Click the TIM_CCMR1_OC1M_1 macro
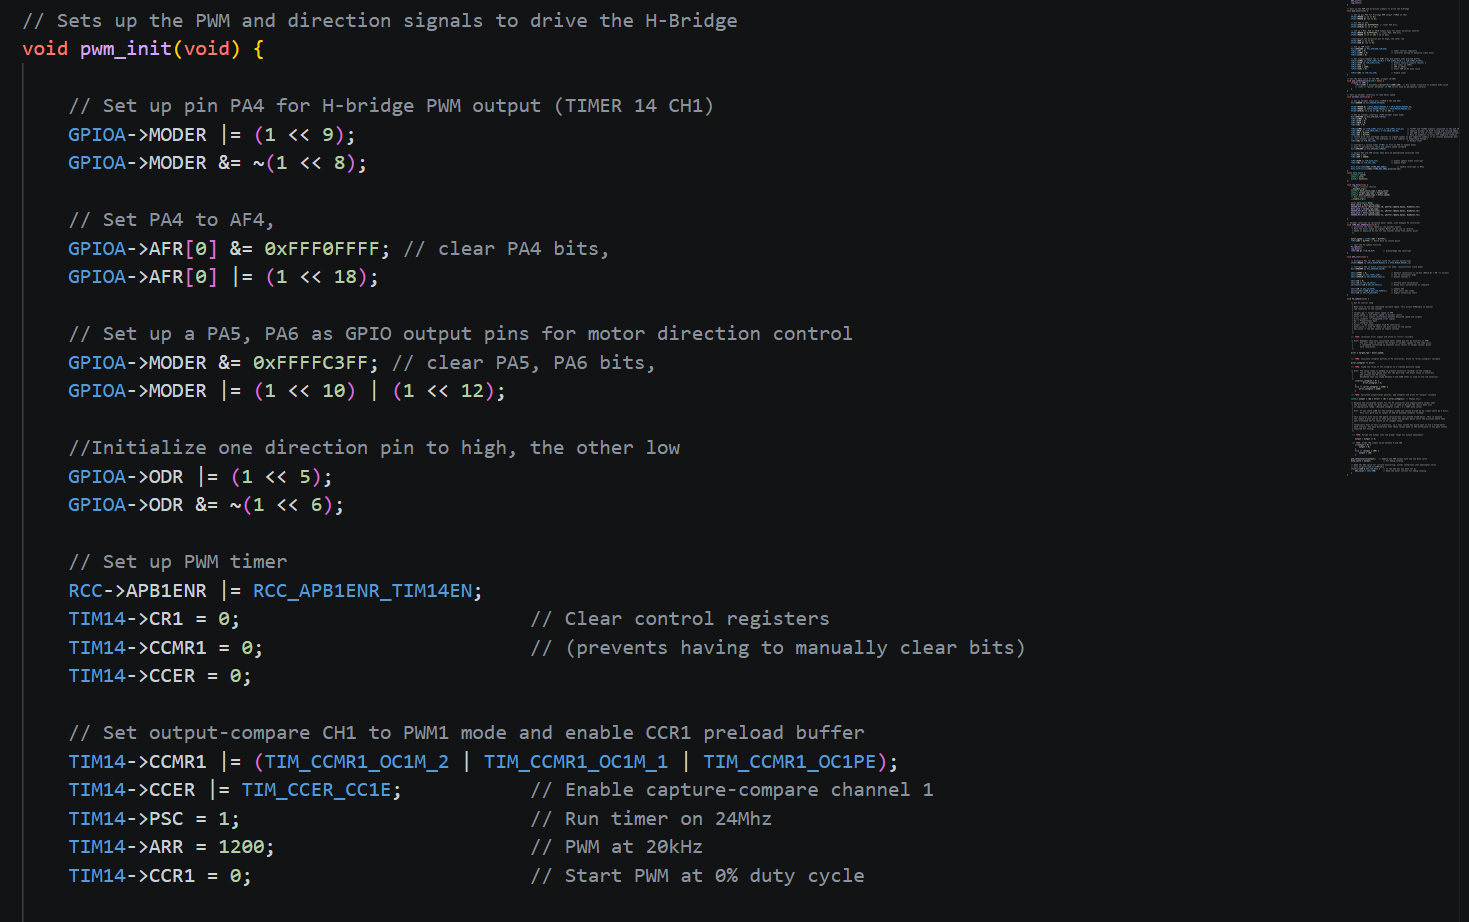This screenshot has width=1469, height=922. click(576, 762)
